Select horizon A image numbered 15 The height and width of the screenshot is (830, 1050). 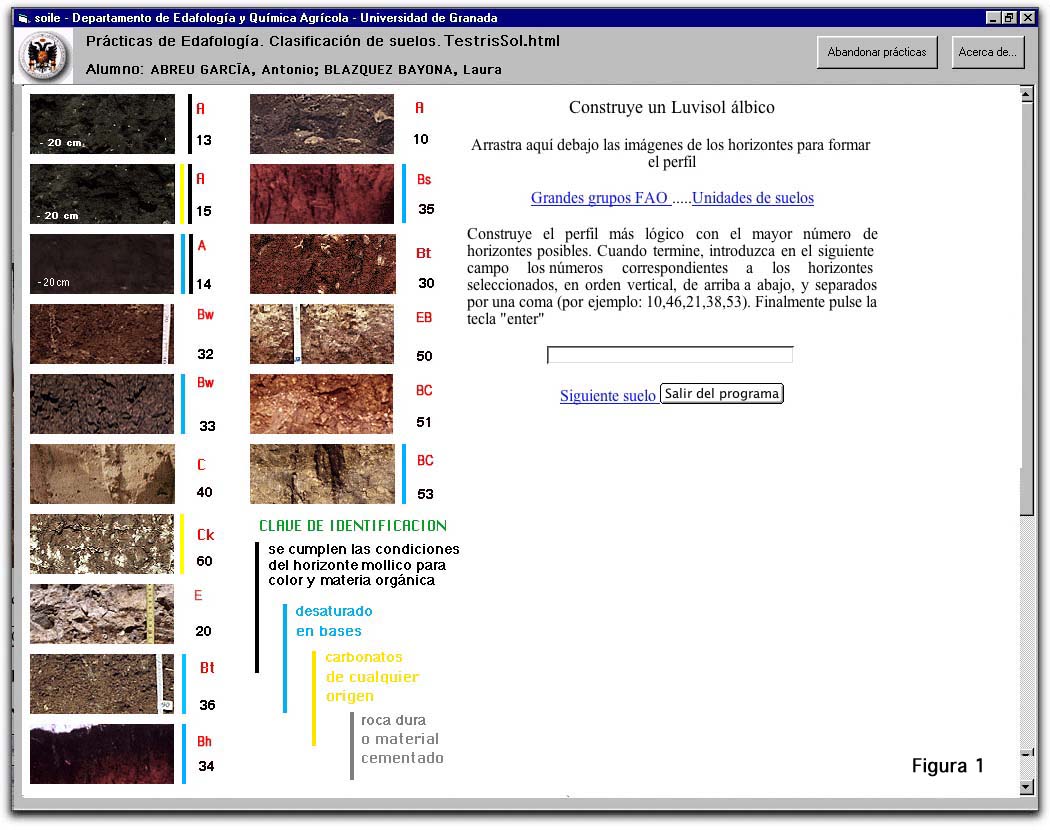click(x=102, y=194)
